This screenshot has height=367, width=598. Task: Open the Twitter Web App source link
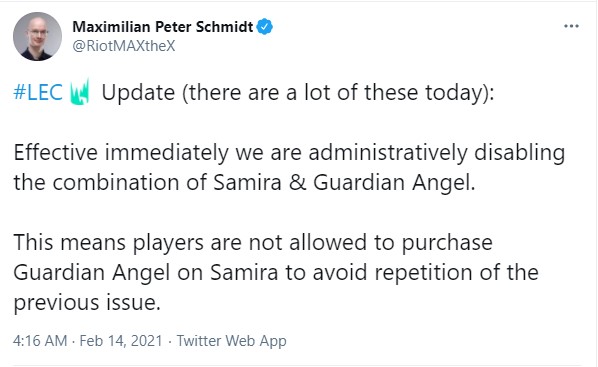coord(231,341)
